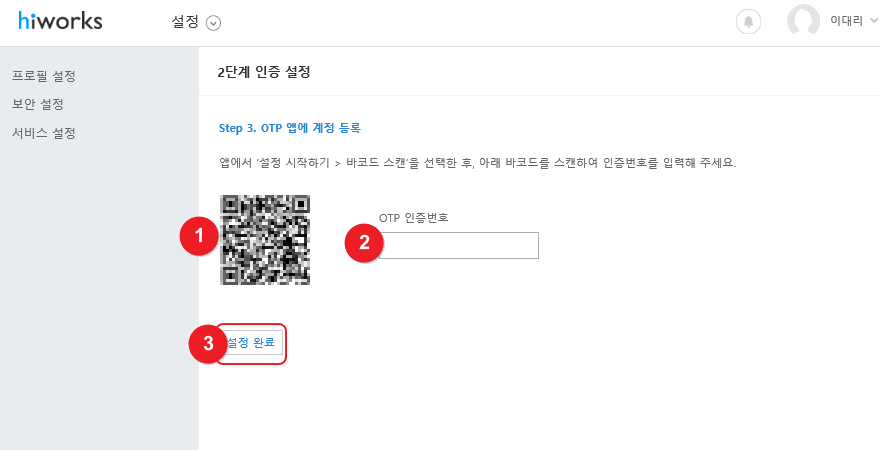Viewport: 880px width, 450px height.
Task: Click the hiworks logo
Action: tap(60, 21)
